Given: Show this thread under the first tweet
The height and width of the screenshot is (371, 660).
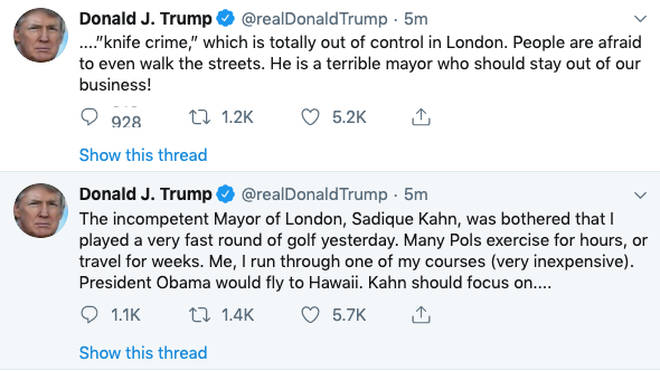Looking at the screenshot, I should point(143,155).
